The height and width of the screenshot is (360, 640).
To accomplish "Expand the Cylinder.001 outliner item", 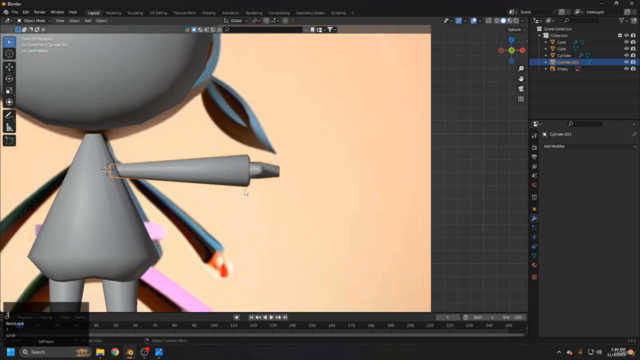I will (x=546, y=62).
